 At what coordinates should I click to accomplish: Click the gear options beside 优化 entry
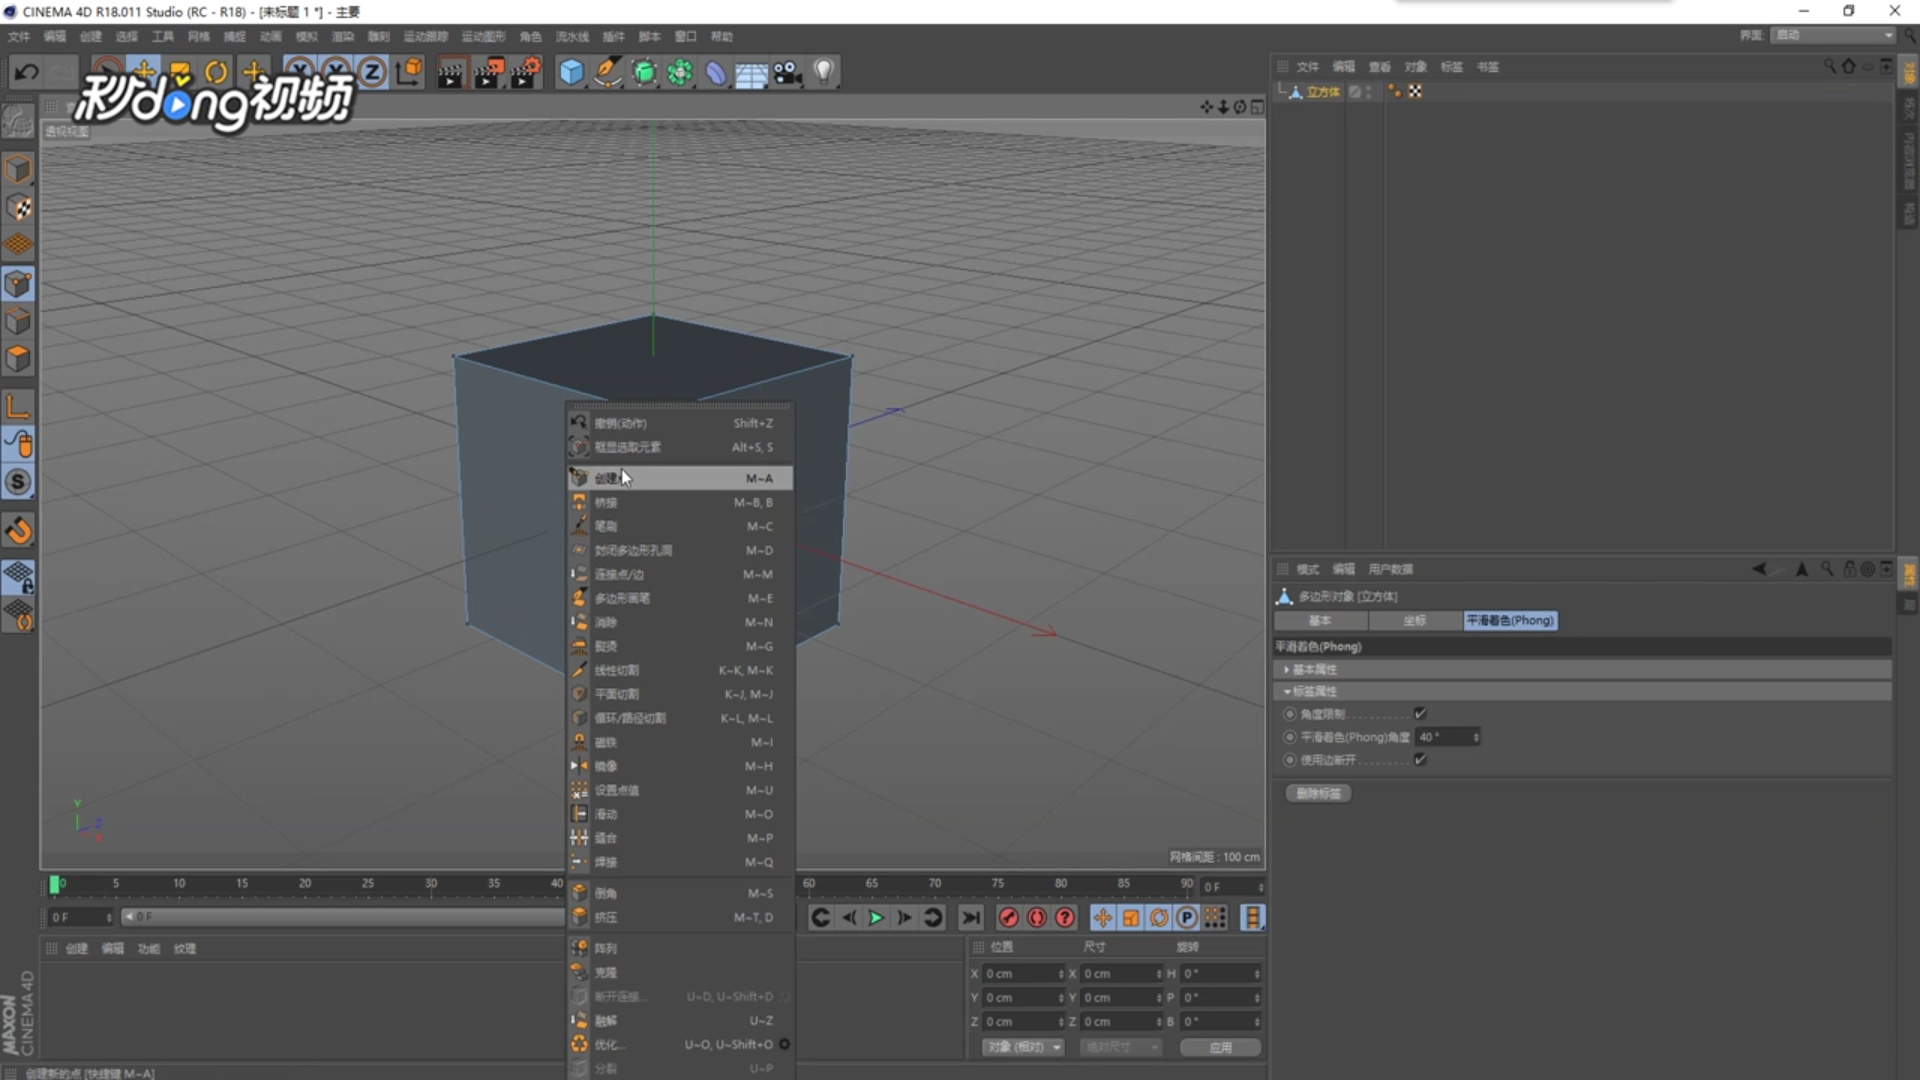tap(785, 1044)
